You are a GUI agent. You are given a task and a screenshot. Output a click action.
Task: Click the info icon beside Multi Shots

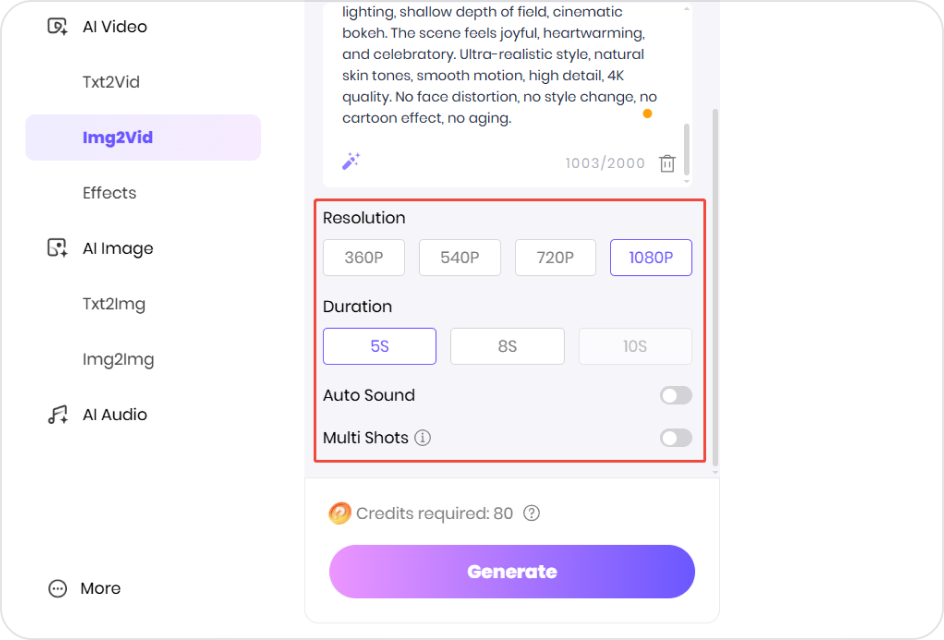[423, 438]
